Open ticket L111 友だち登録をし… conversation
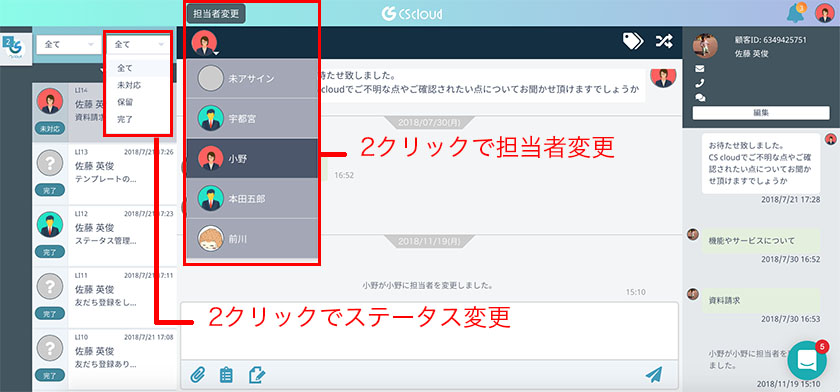This screenshot has height=392, width=840. 104,297
